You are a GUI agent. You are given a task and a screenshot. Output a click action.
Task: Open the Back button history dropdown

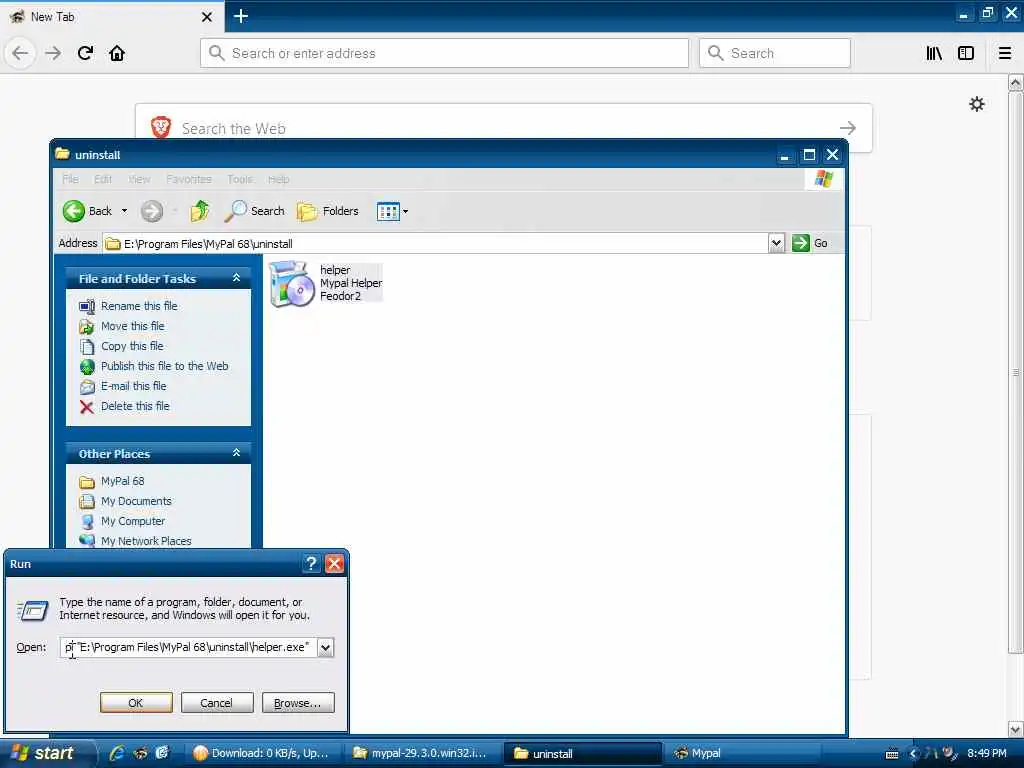coord(124,211)
